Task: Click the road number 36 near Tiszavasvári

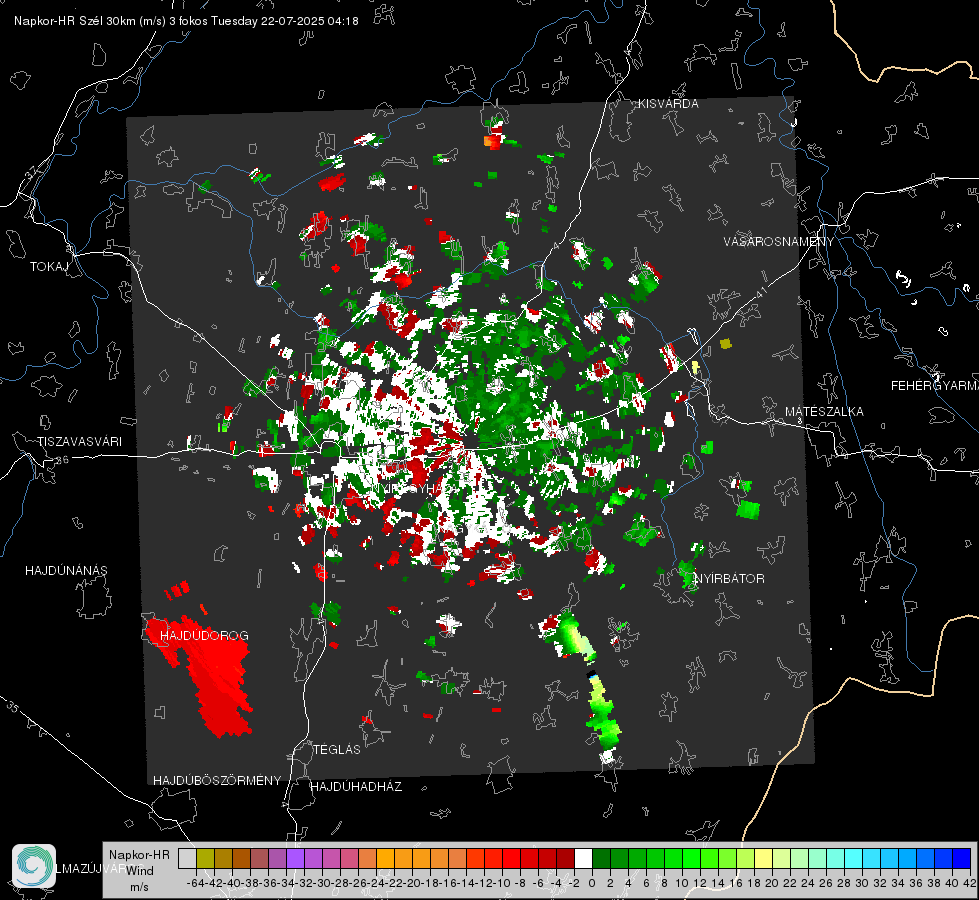Action: point(62,460)
